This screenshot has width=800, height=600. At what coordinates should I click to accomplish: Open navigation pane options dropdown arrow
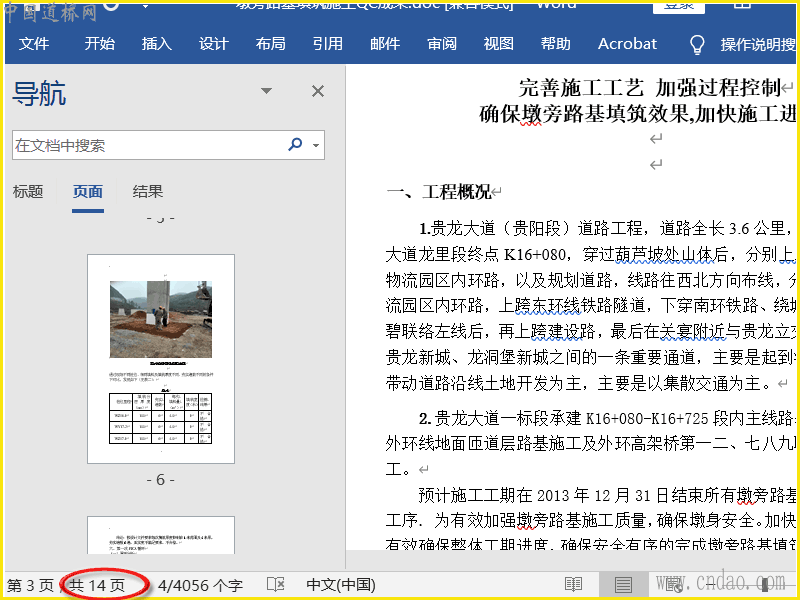click(x=266, y=91)
